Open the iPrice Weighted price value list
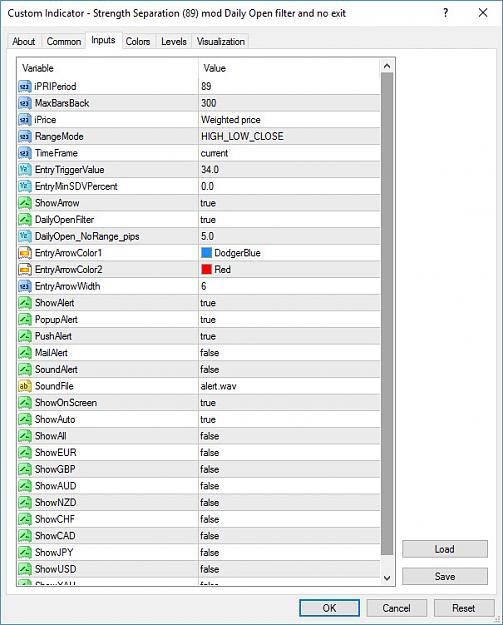The width and height of the screenshot is (503, 625). point(289,120)
